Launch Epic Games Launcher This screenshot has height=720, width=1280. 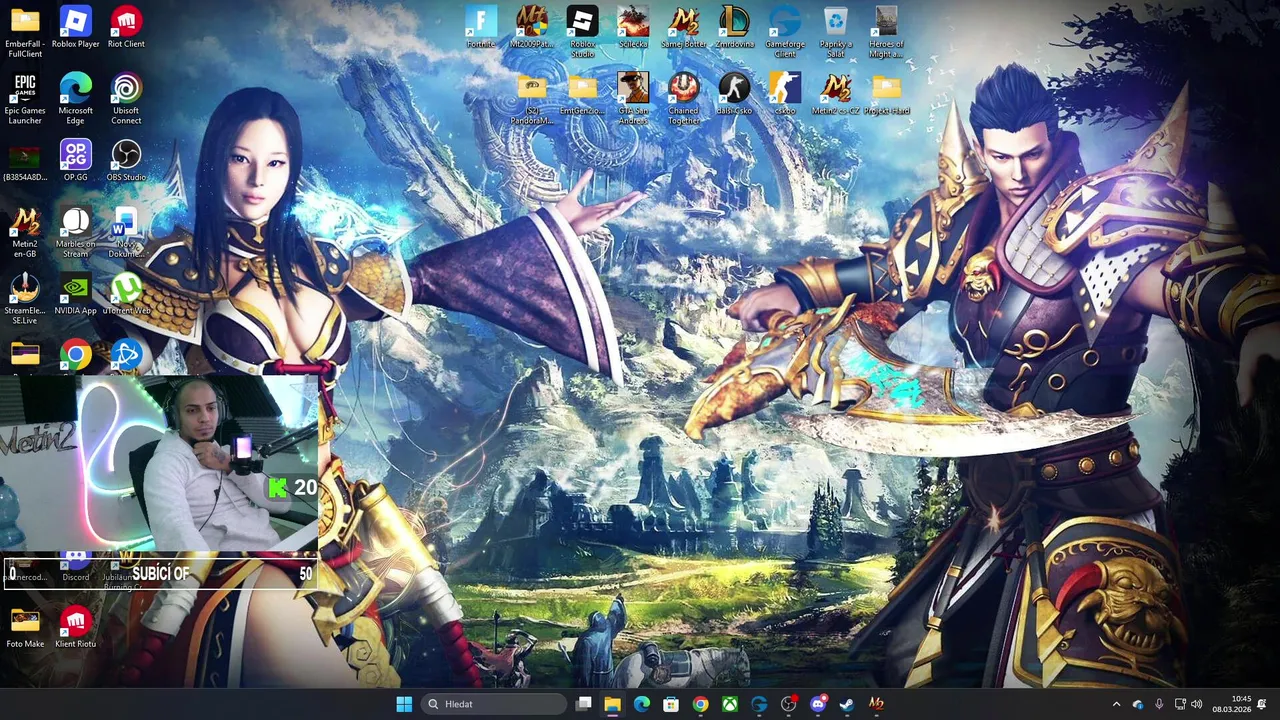pyautogui.click(x=25, y=98)
